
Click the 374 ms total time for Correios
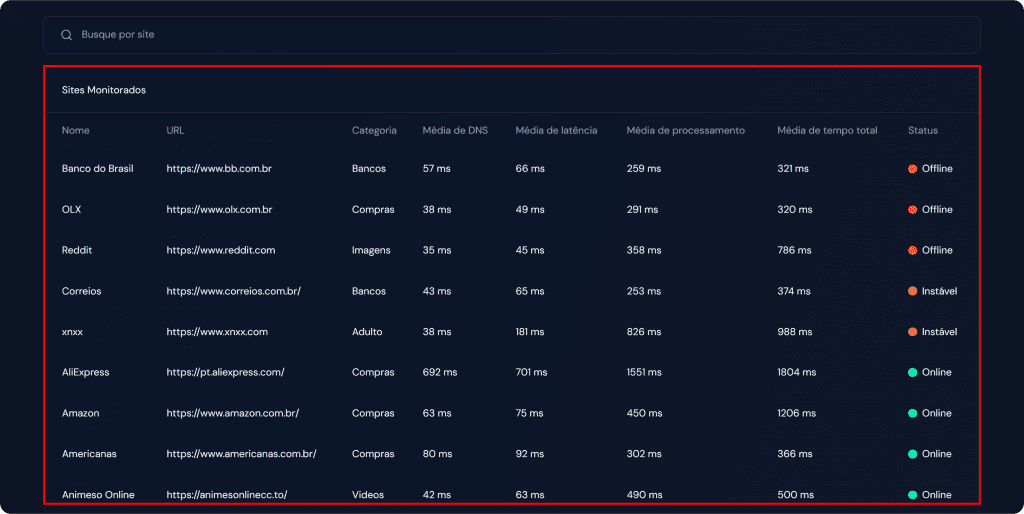pos(793,291)
